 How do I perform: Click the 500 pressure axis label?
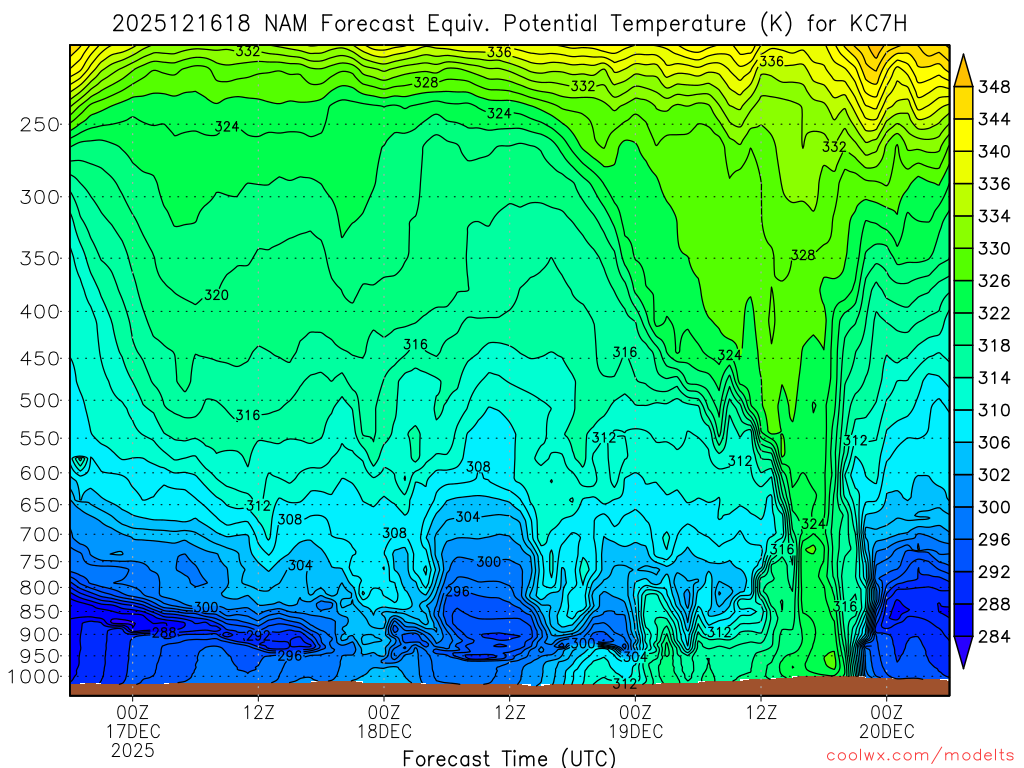pyautogui.click(x=40, y=400)
